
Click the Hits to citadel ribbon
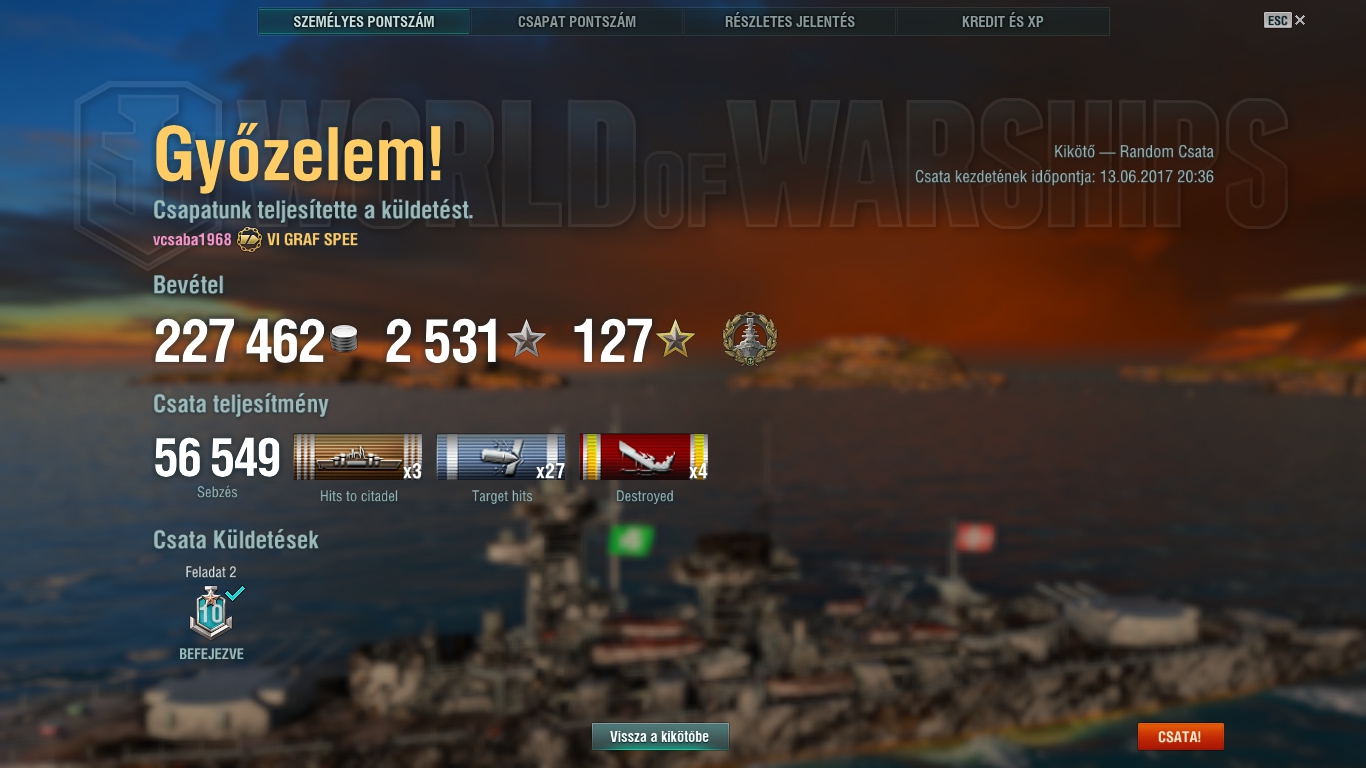click(358, 457)
